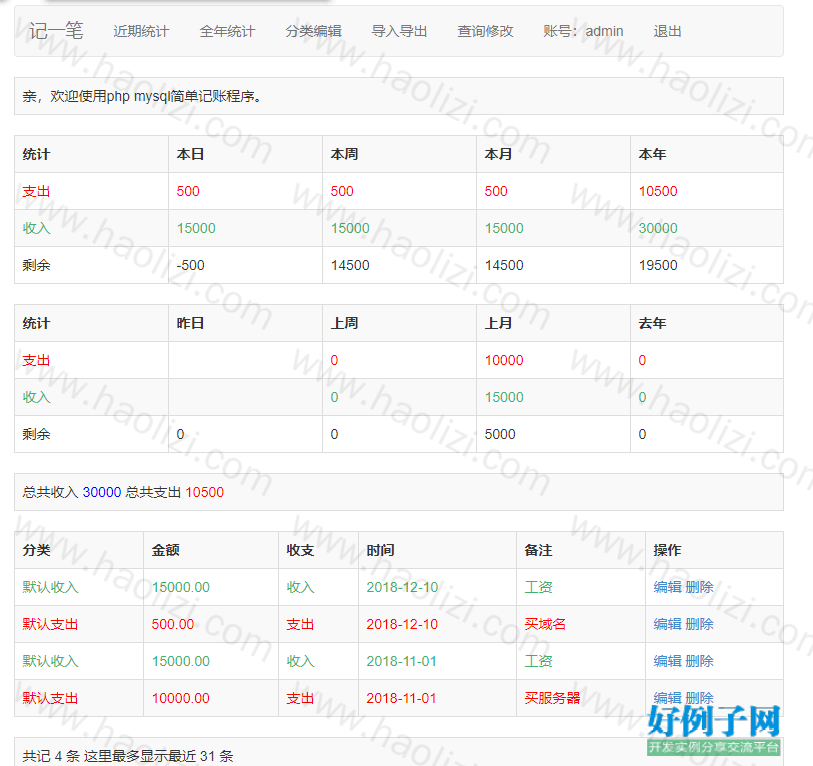
Task: Delete the 买域名 expense record
Action: pyautogui.click(x=699, y=624)
